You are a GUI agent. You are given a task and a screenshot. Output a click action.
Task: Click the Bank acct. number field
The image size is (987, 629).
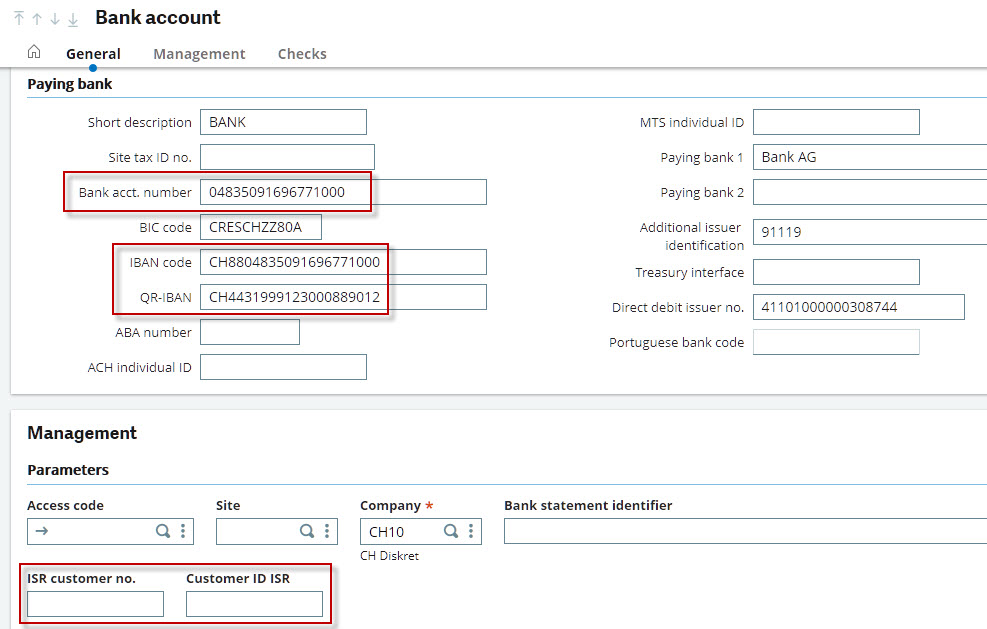click(343, 192)
